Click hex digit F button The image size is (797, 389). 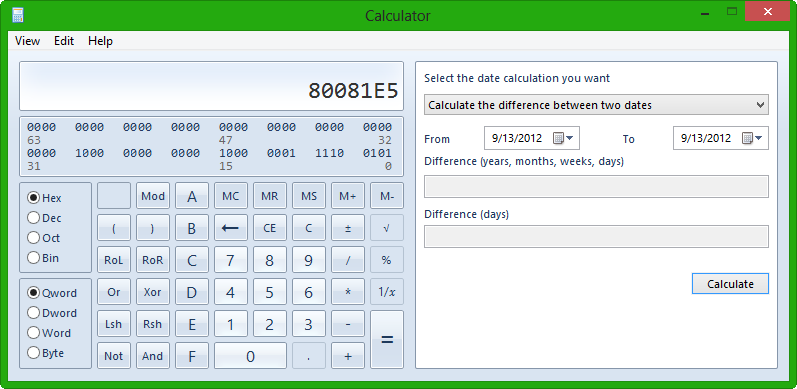[192, 356]
